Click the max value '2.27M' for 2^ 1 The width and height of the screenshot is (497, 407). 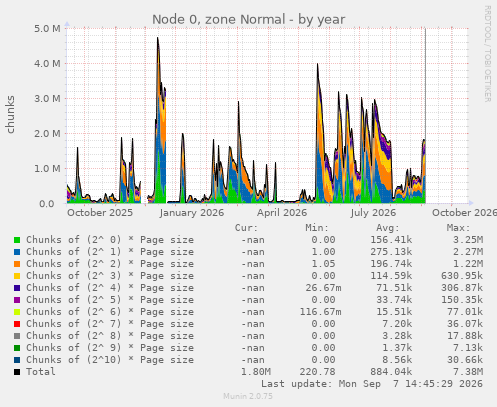[x=468, y=252]
